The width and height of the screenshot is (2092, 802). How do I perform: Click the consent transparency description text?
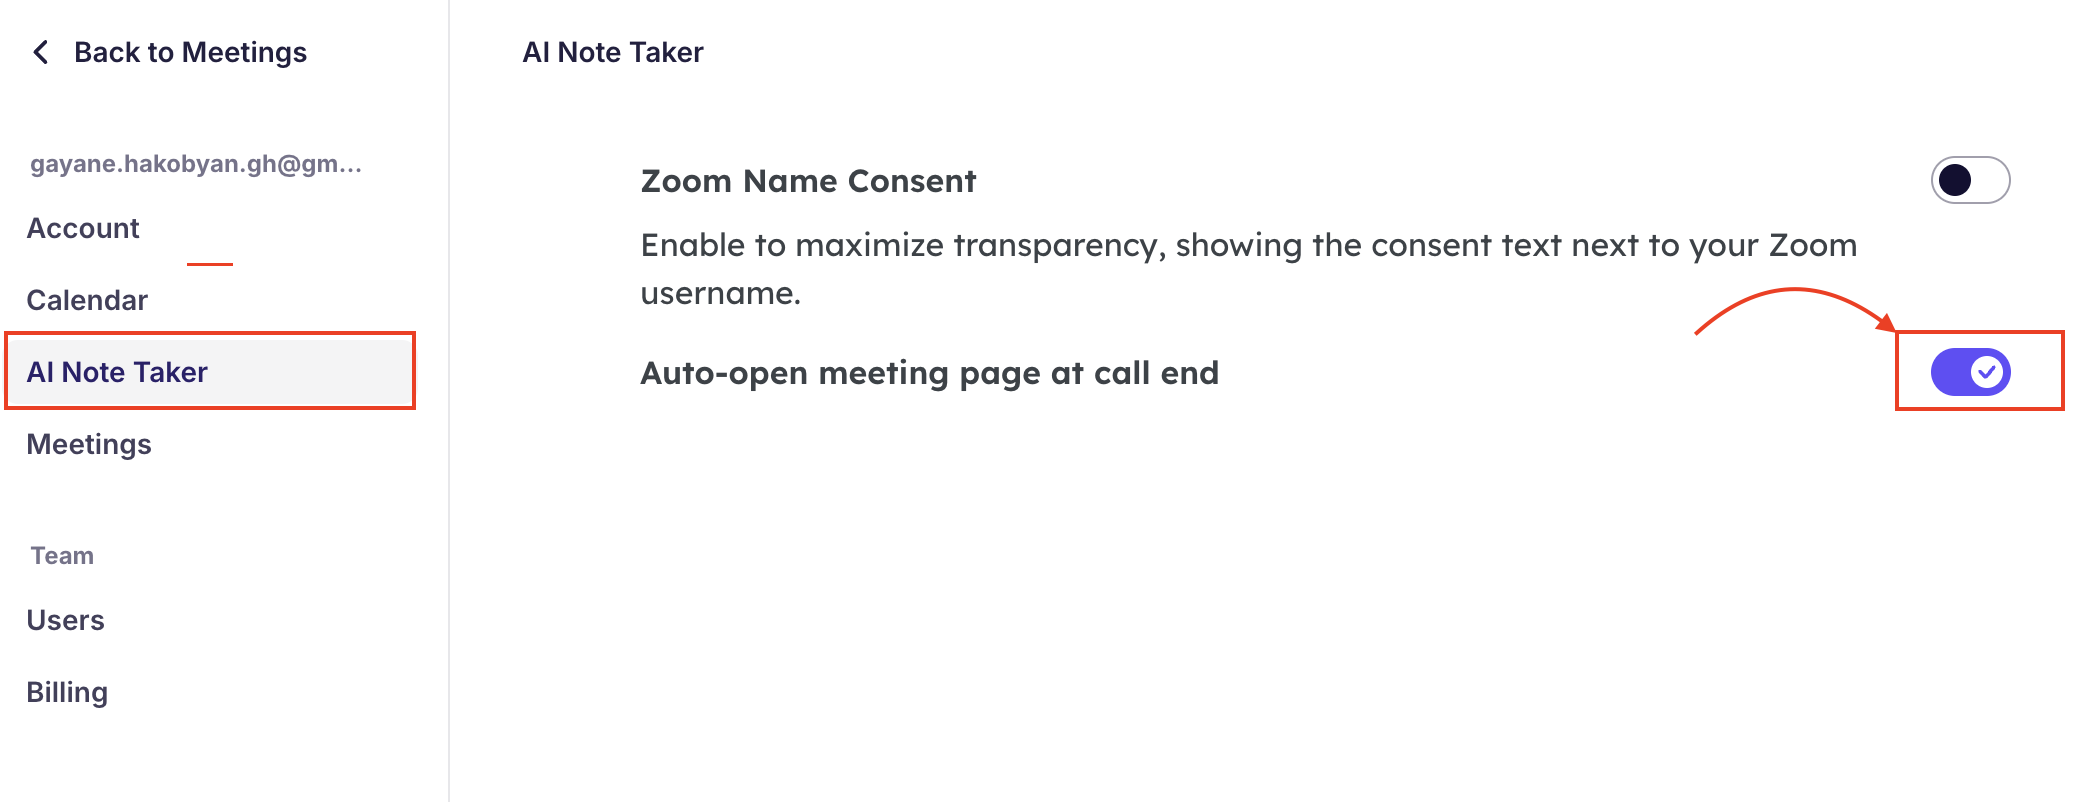click(1249, 269)
